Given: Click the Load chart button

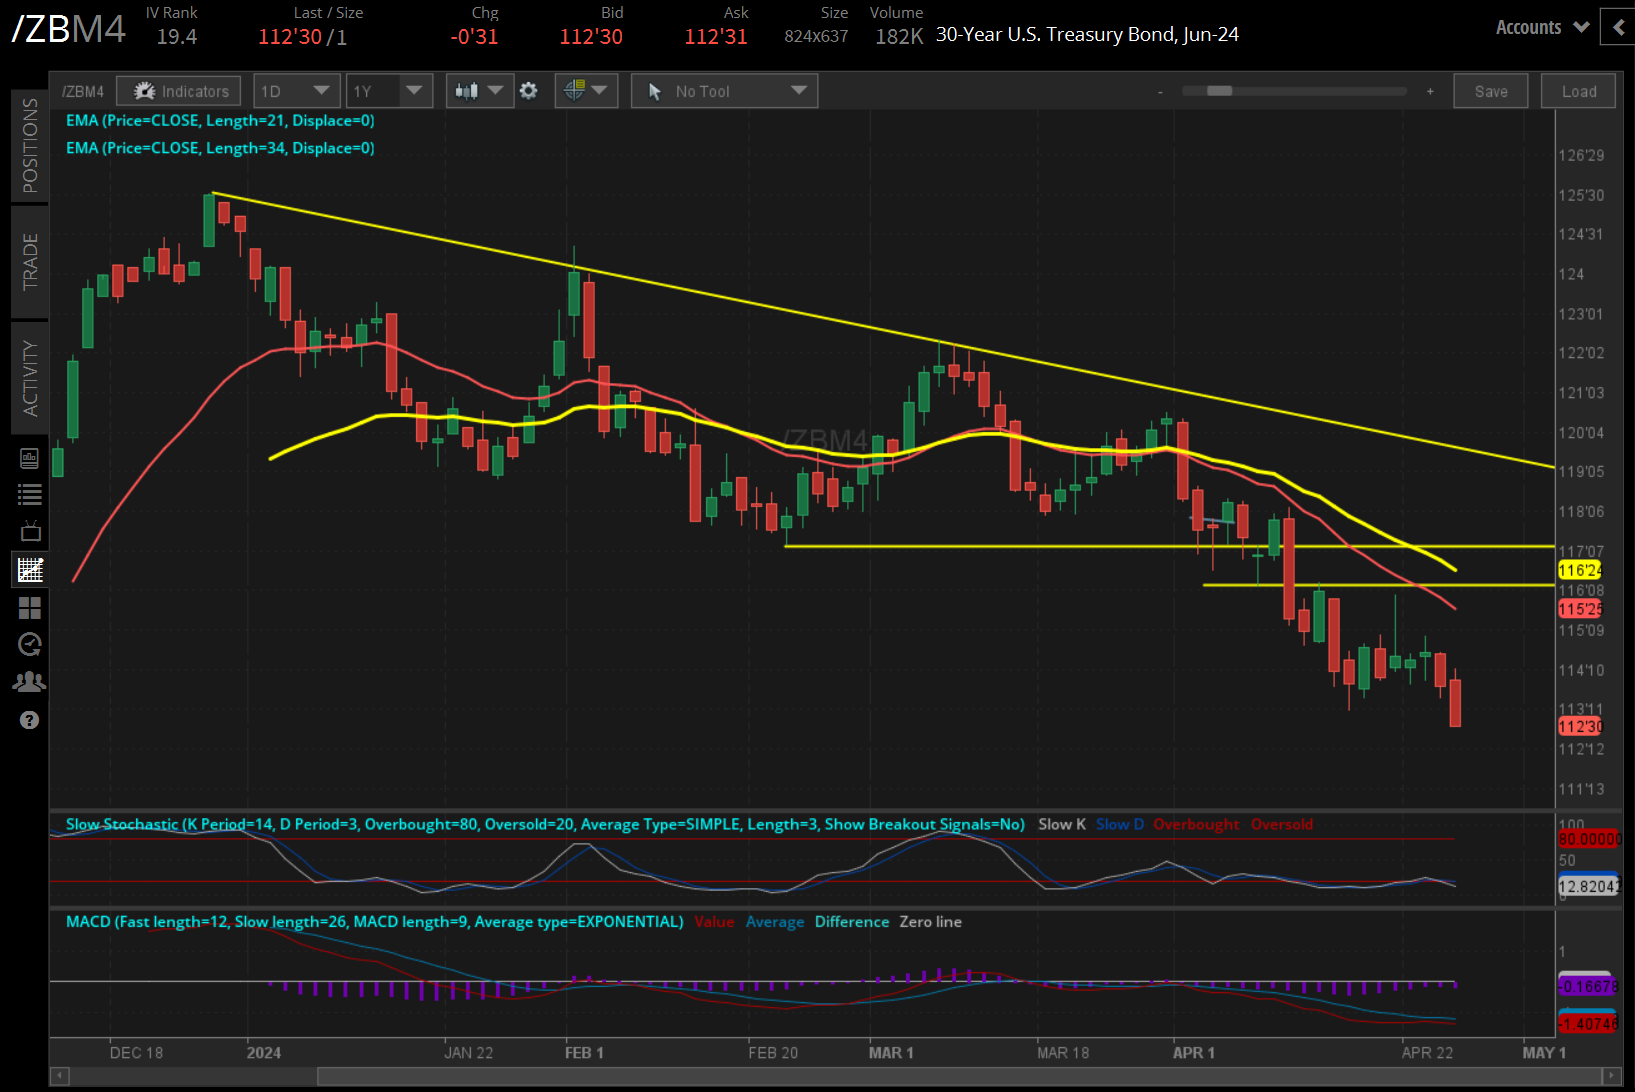Looking at the screenshot, I should (x=1579, y=91).
